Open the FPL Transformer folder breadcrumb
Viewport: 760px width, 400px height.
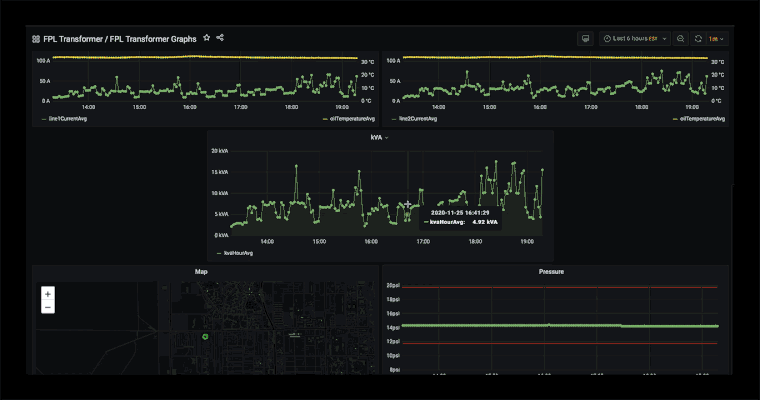[x=73, y=39]
